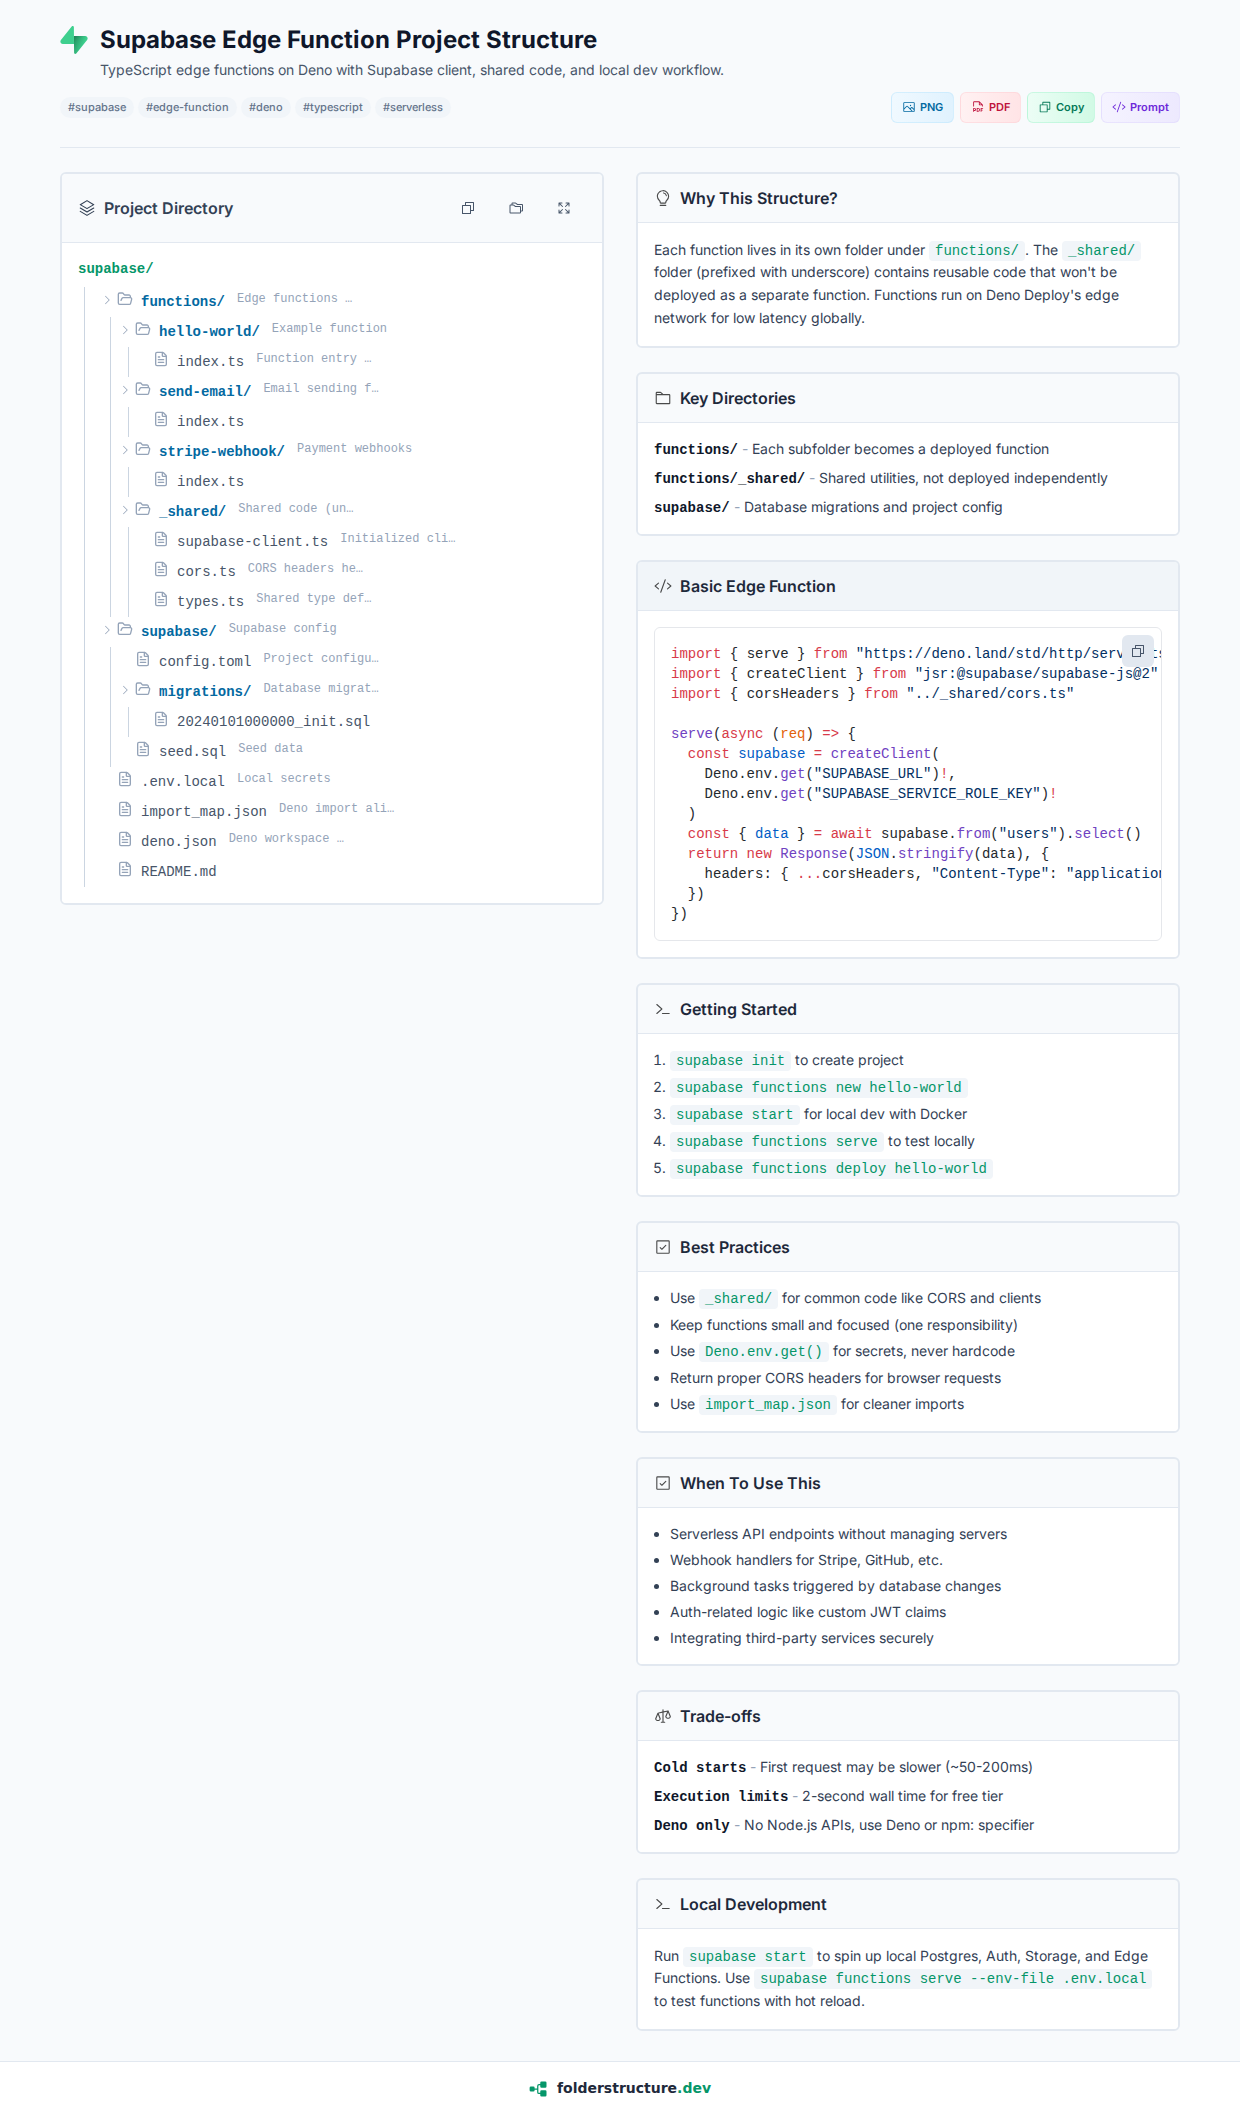Select the #supabase tag
1240x2115 pixels.
click(97, 107)
